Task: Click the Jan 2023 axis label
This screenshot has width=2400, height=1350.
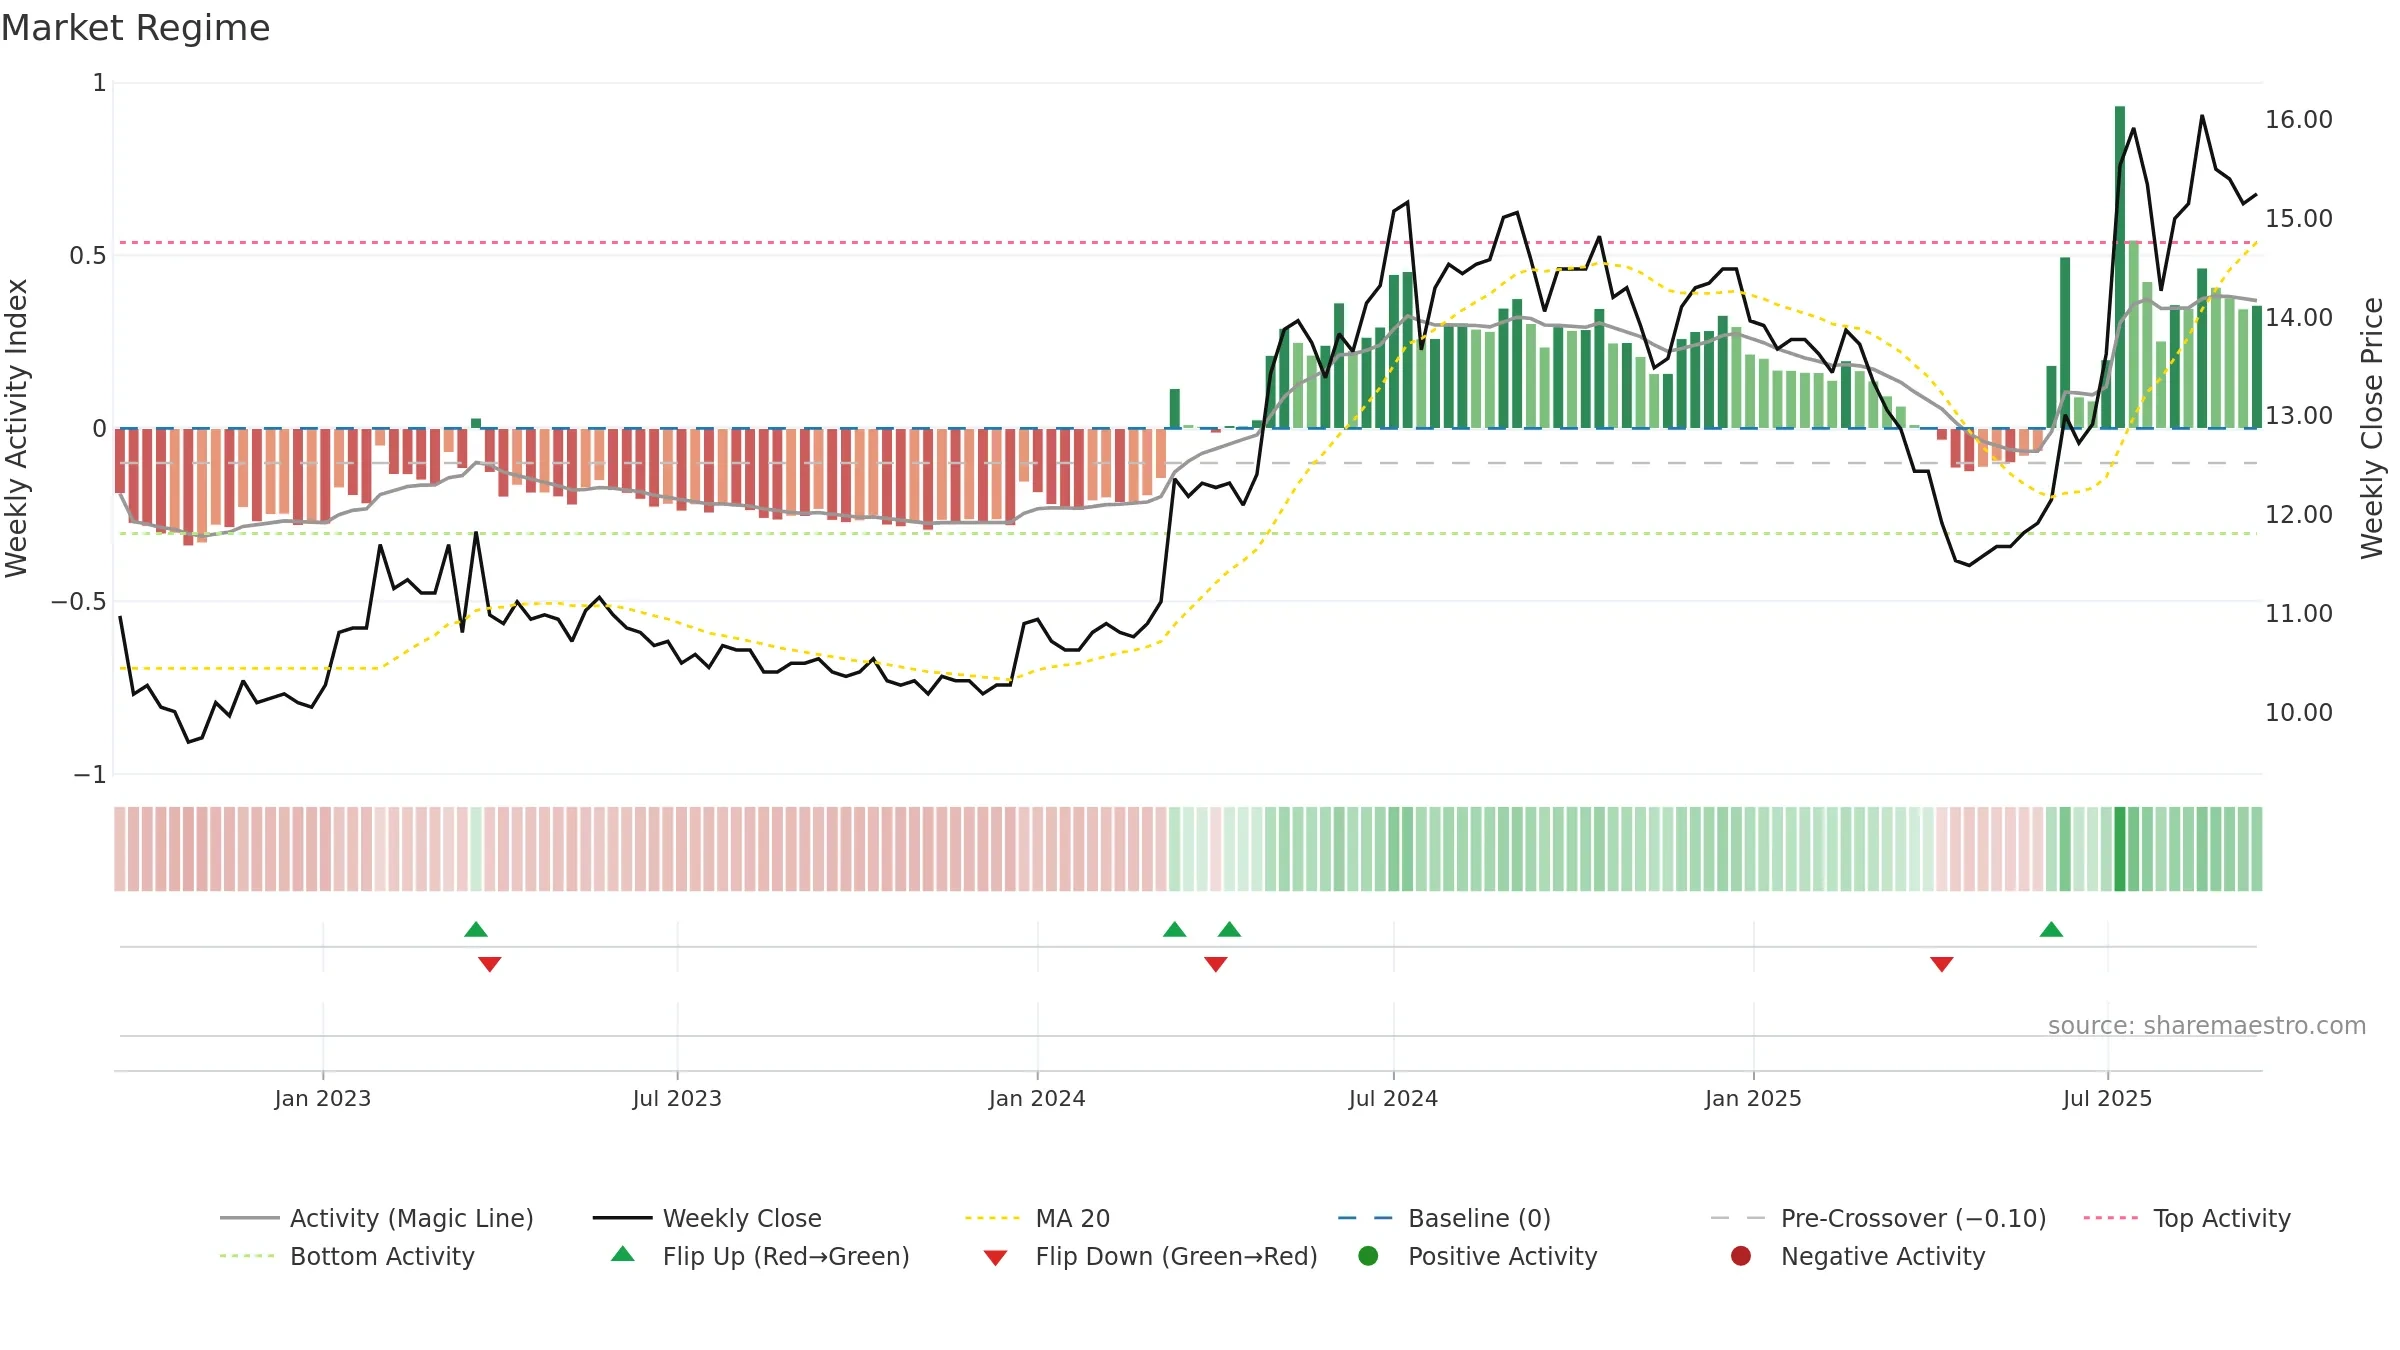Action: click(323, 1098)
